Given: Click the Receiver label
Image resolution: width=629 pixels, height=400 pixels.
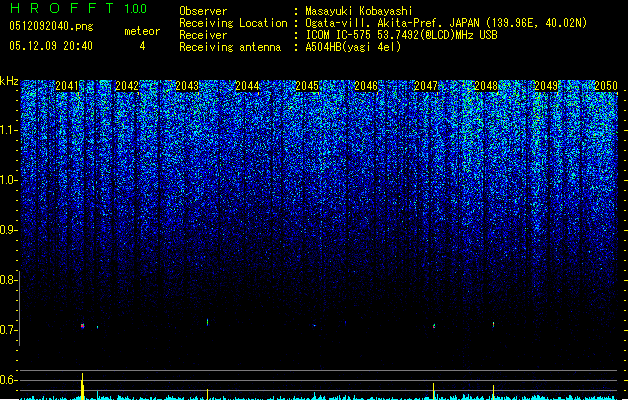Looking at the screenshot, I should (x=203, y=35).
